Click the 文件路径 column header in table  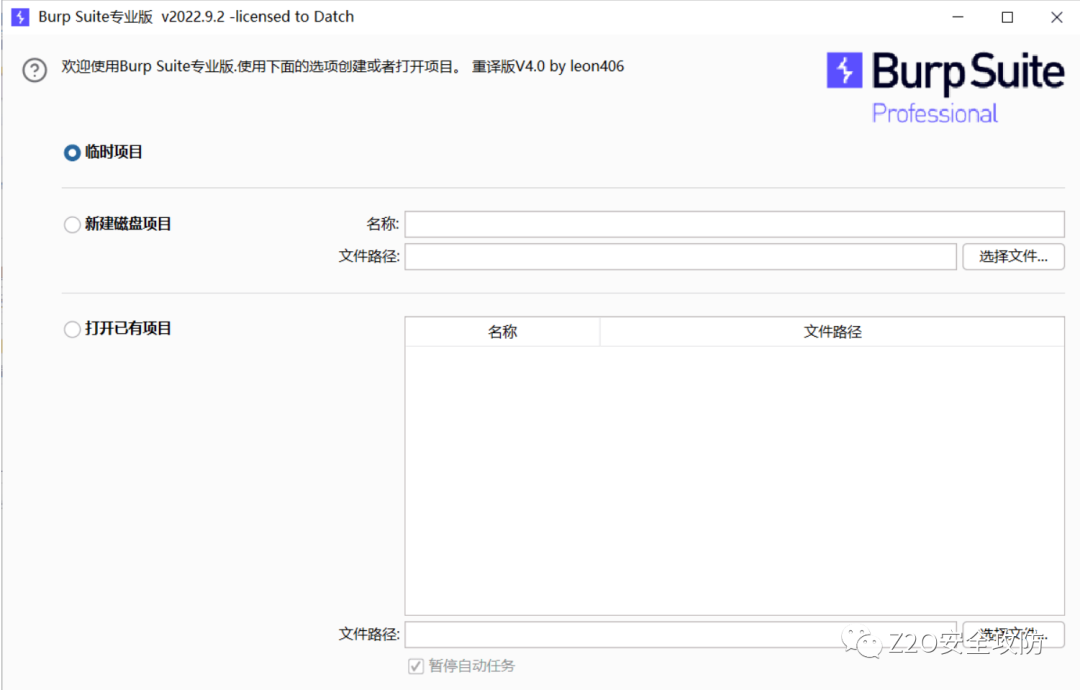point(832,332)
